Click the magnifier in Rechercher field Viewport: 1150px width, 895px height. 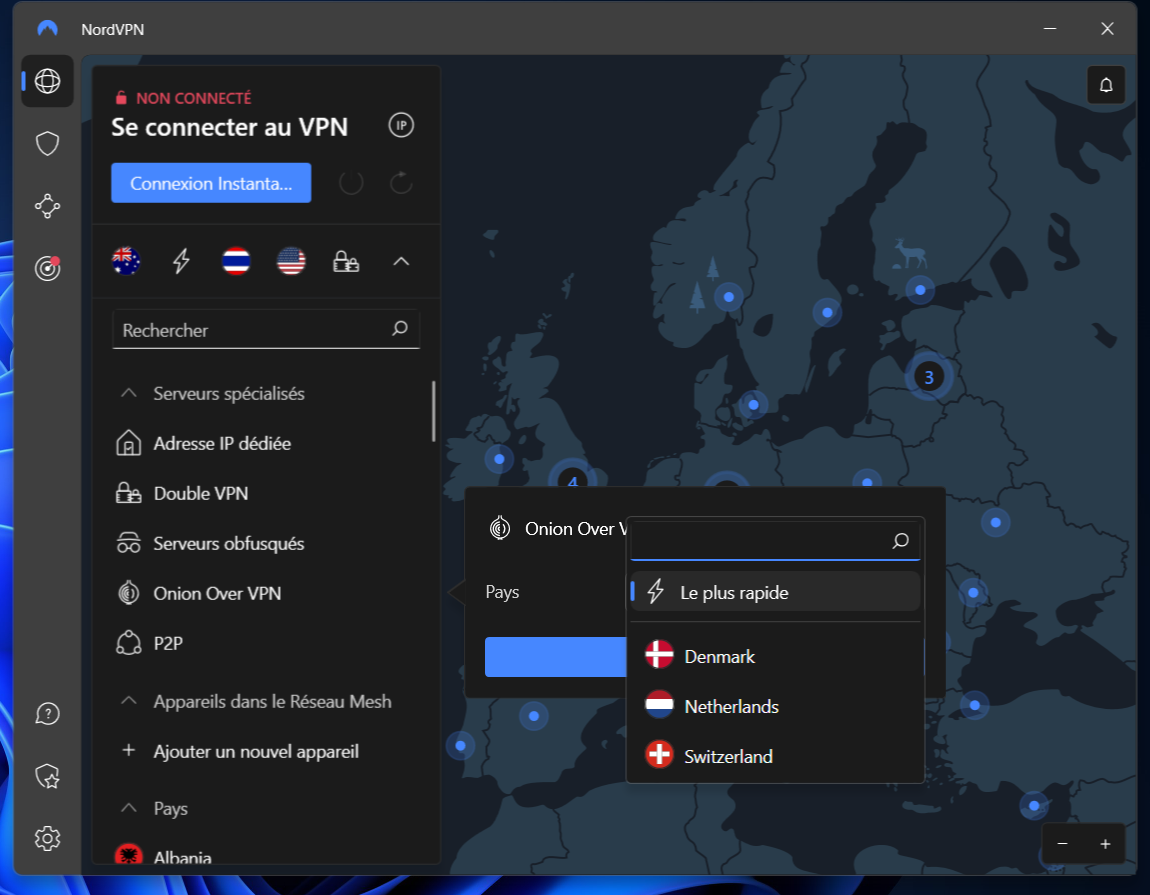pyautogui.click(x=400, y=329)
